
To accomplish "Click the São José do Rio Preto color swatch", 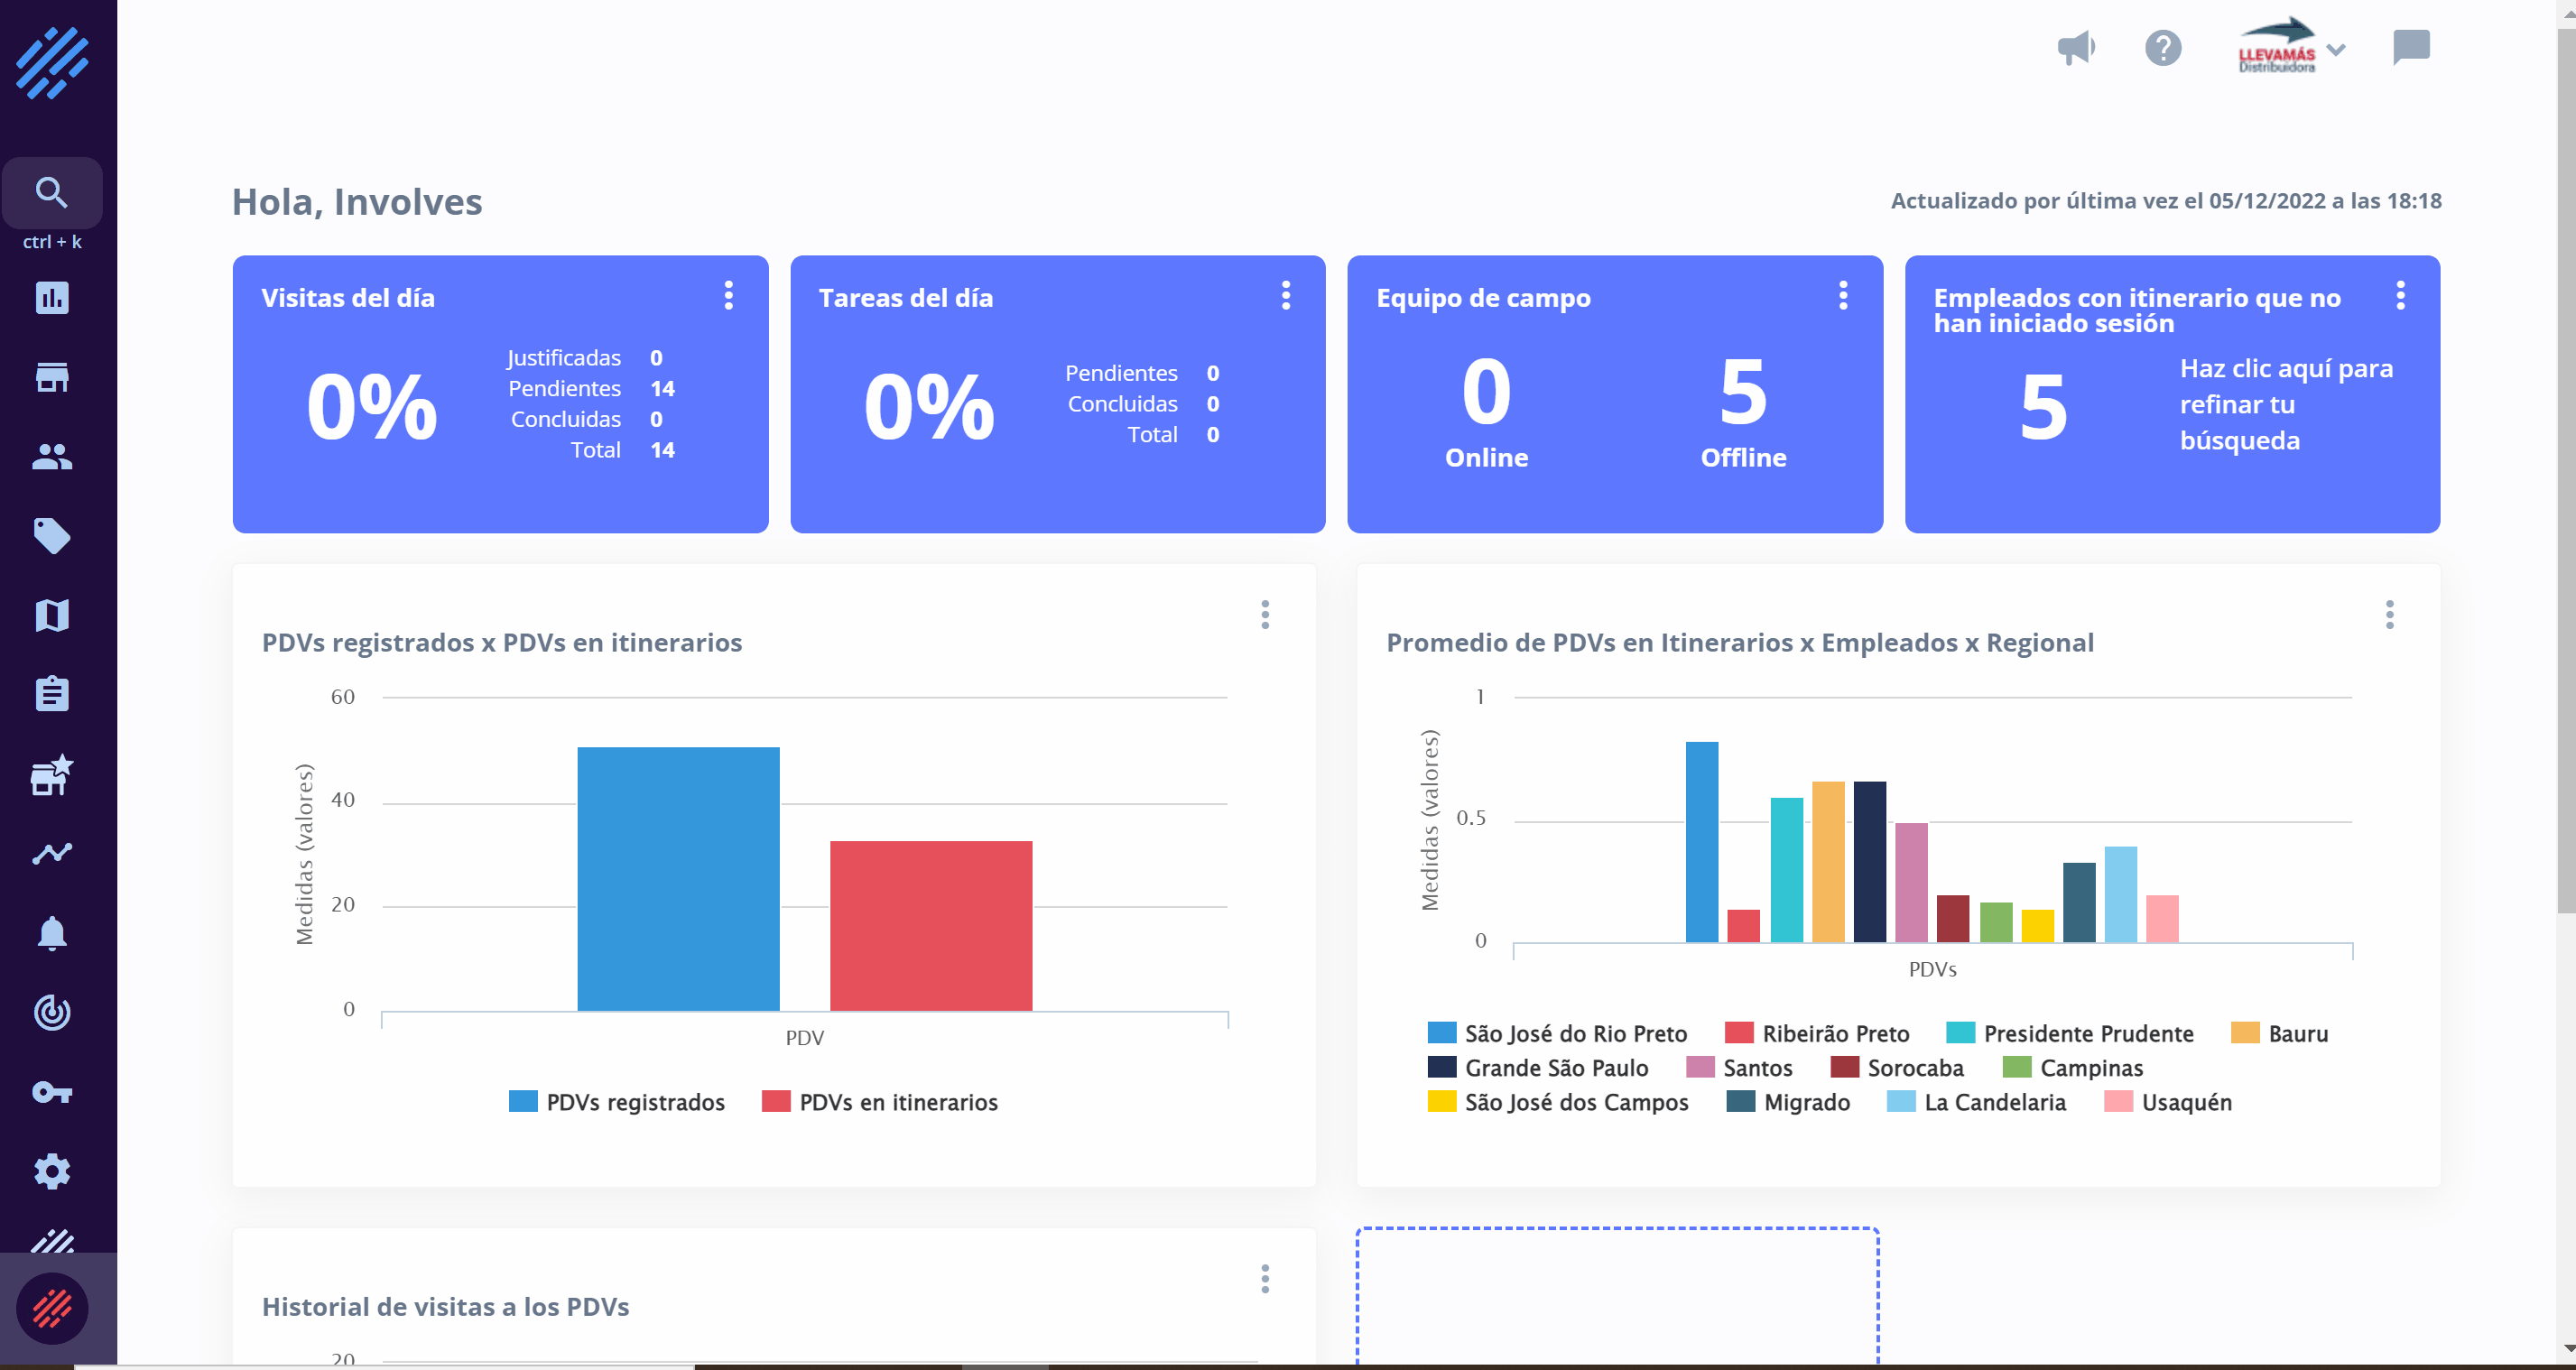I will pyautogui.click(x=1441, y=1033).
